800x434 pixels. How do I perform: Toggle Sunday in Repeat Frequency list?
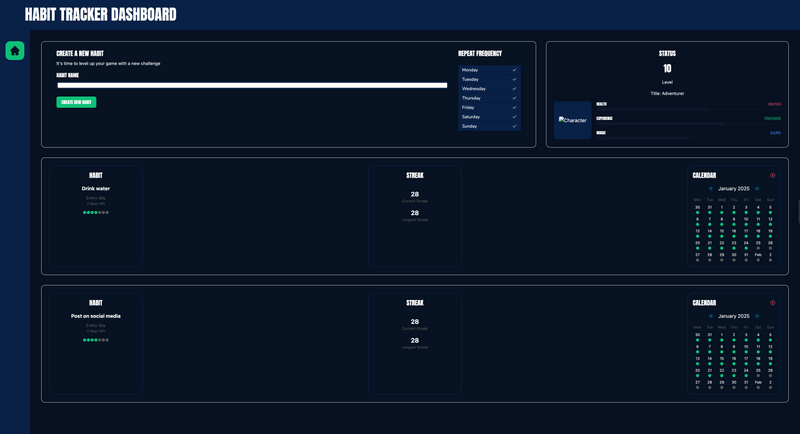489,126
